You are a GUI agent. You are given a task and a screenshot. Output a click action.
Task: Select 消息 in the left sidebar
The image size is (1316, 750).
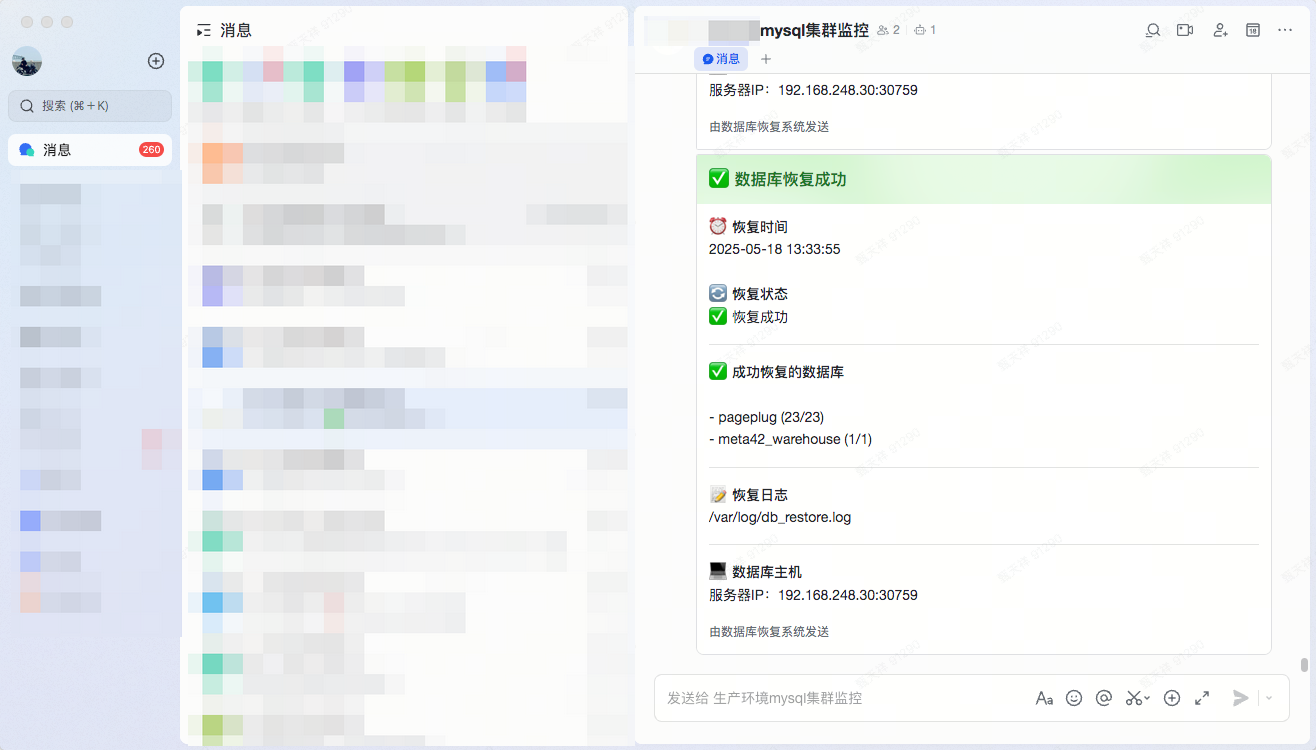[90, 149]
